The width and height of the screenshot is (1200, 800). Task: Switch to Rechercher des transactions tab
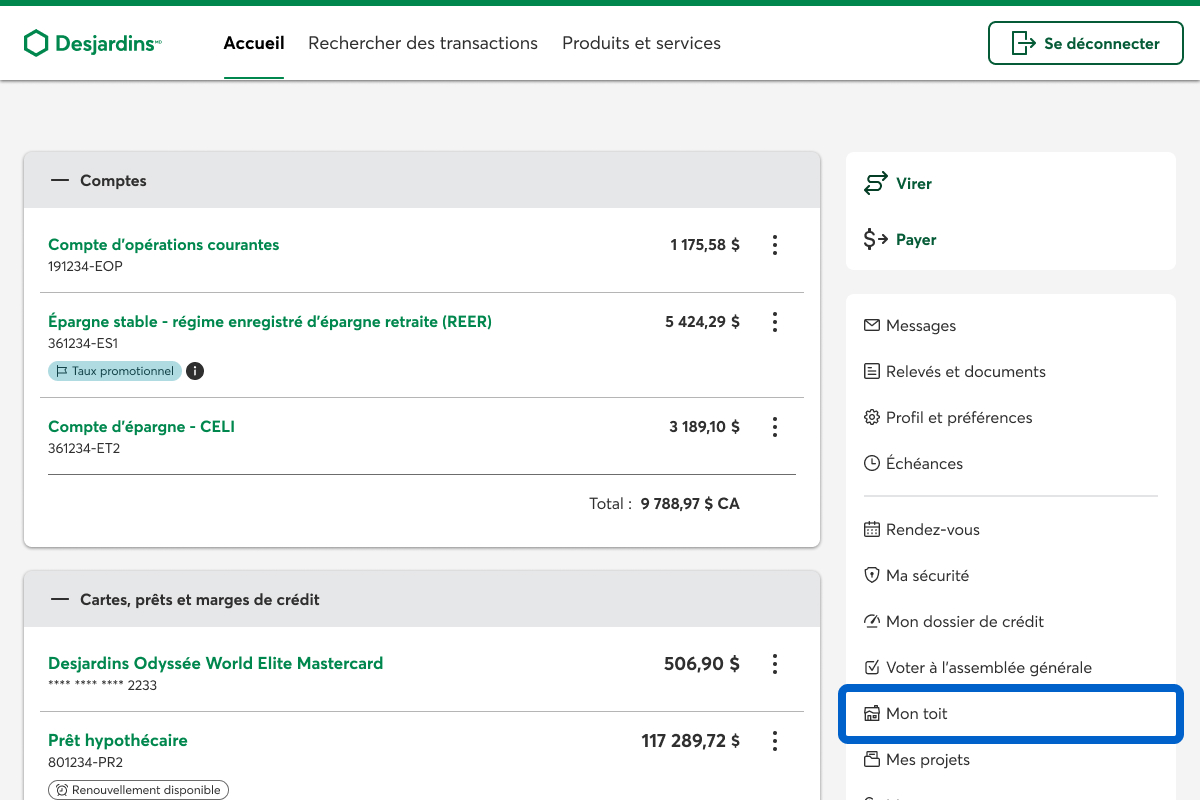tap(423, 43)
